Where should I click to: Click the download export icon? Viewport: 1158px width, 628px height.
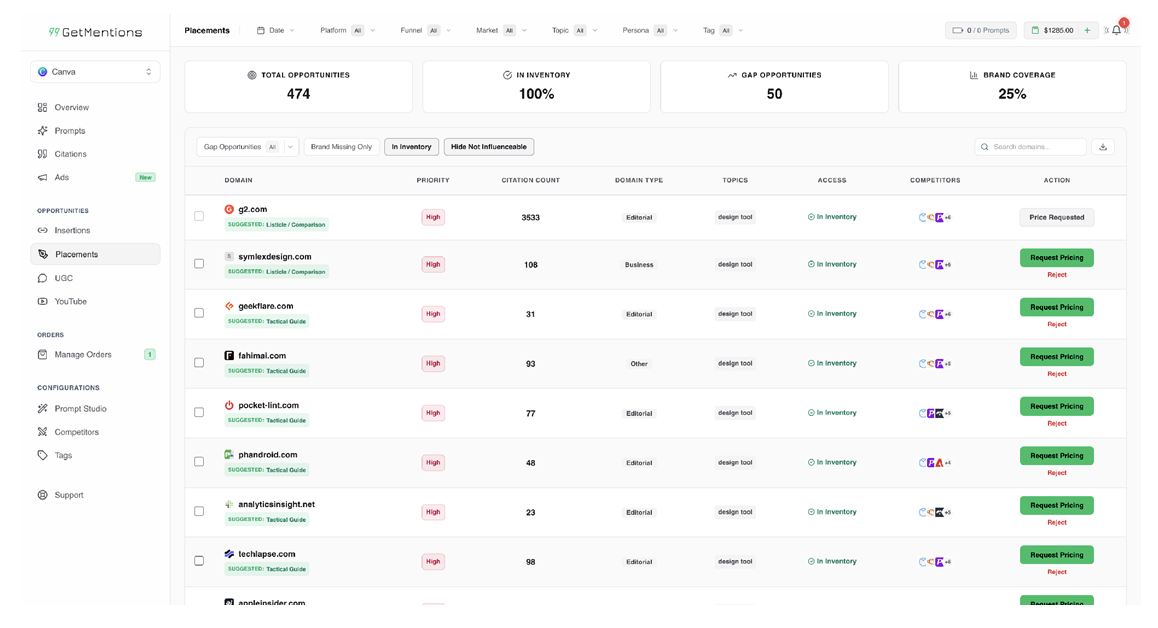coord(1103,147)
